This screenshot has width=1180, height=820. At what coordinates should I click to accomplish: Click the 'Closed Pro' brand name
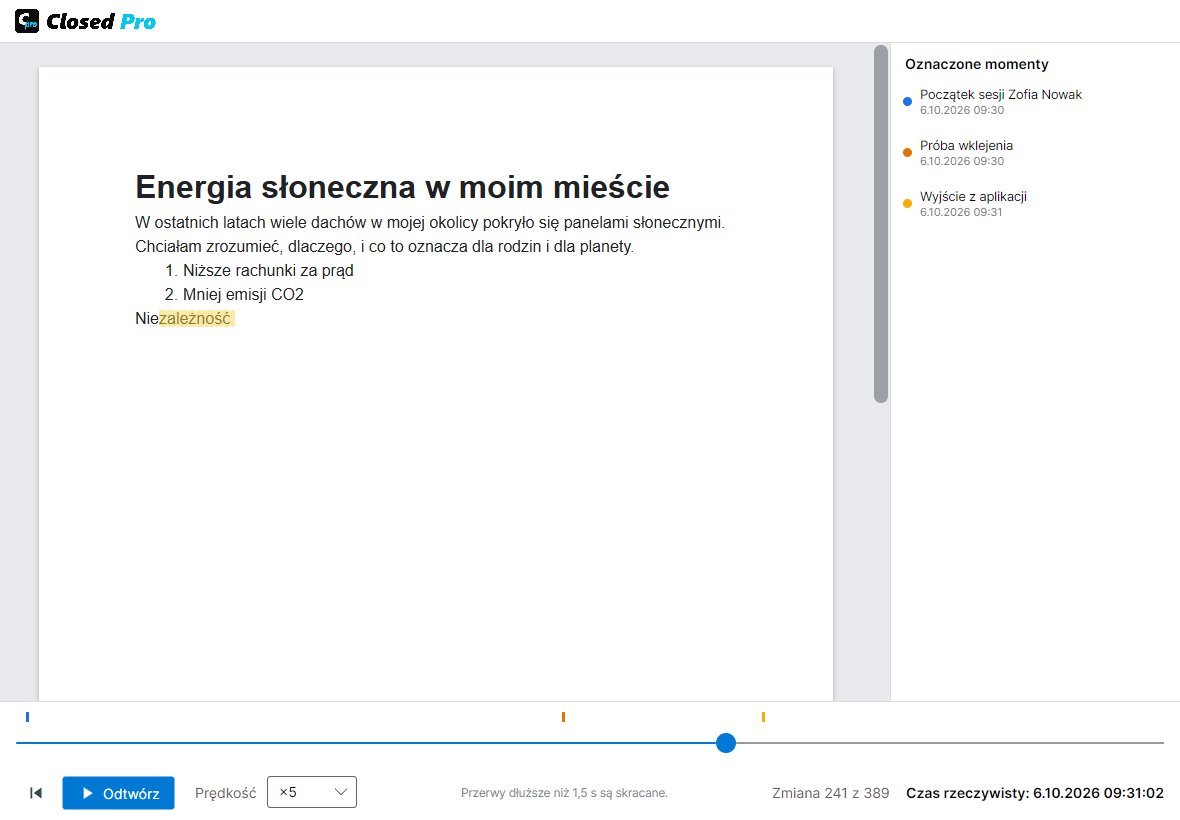coord(101,22)
